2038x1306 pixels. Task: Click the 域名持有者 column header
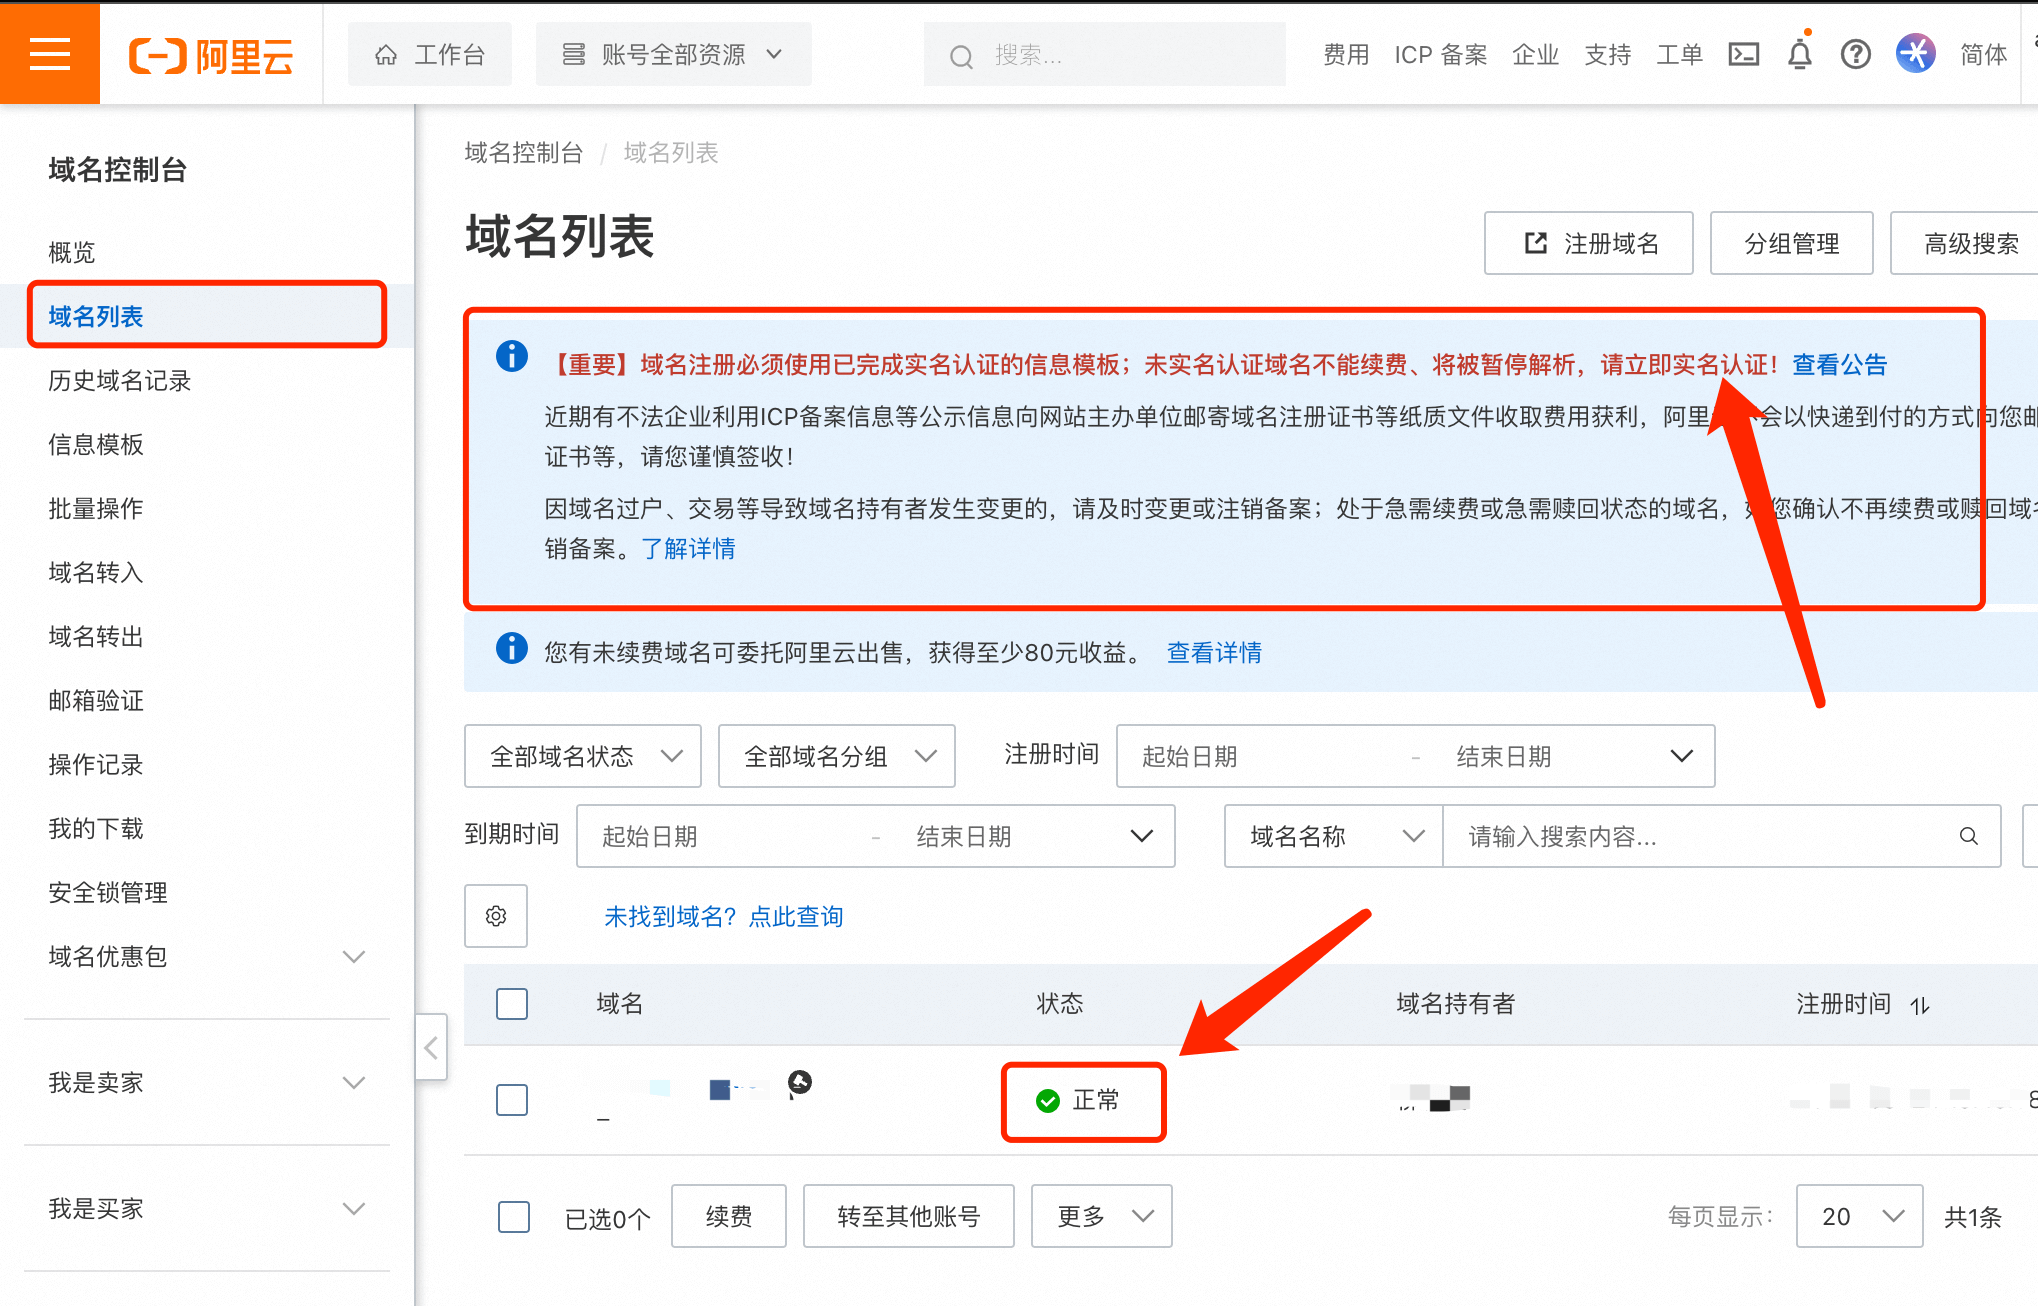click(x=1456, y=1004)
